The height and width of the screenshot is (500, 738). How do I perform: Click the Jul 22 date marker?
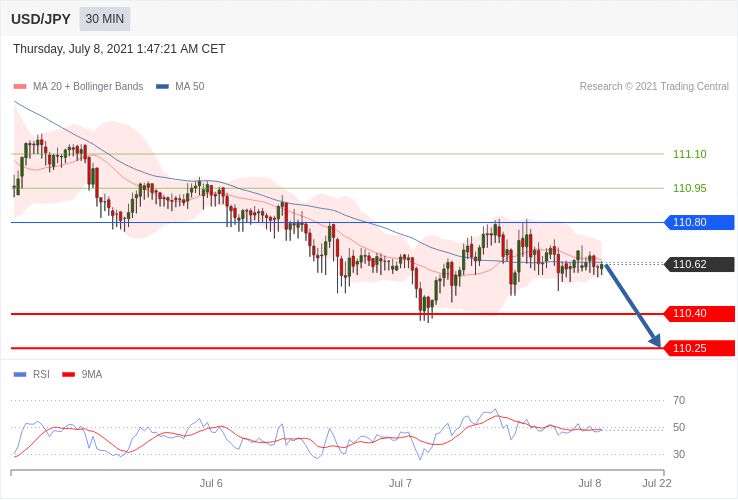657,484
